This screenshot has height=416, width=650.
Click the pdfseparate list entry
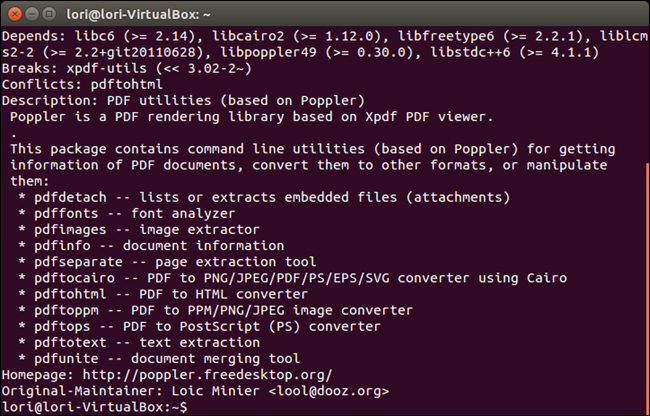point(175,262)
